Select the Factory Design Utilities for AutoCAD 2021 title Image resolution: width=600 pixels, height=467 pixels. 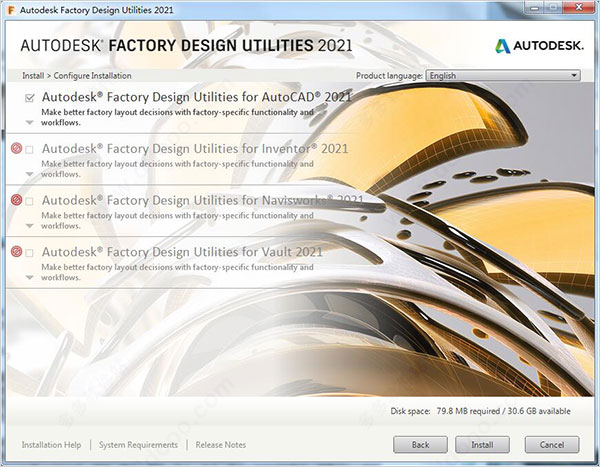point(197,97)
